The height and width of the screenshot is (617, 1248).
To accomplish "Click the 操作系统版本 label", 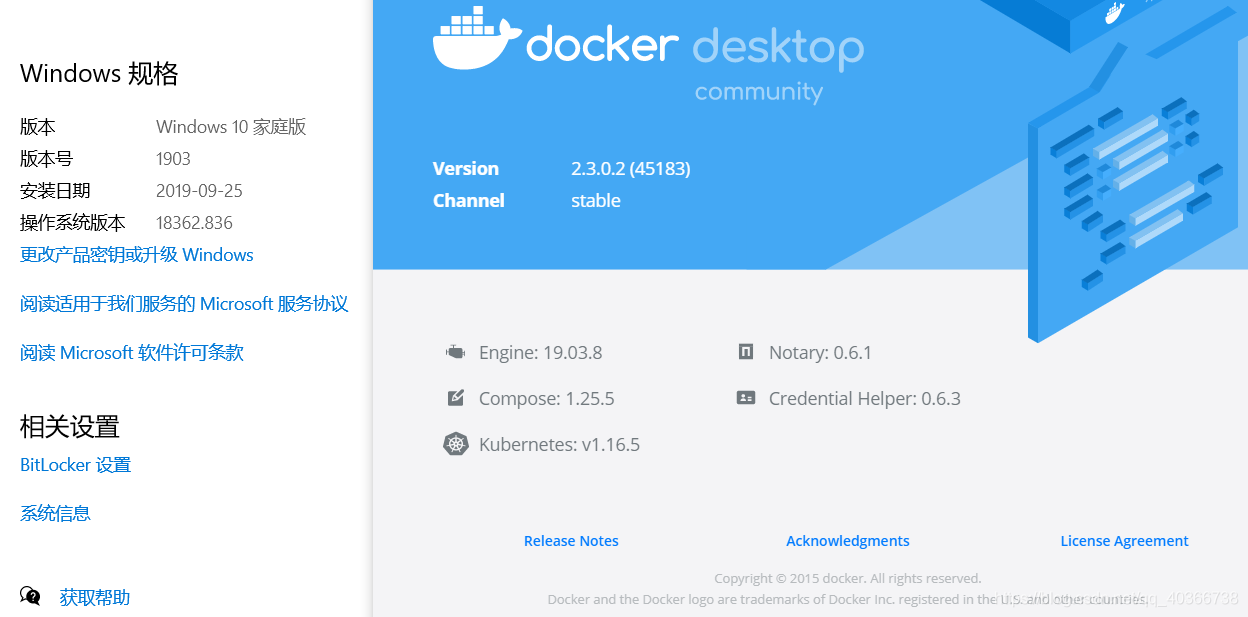I will click(x=73, y=223).
